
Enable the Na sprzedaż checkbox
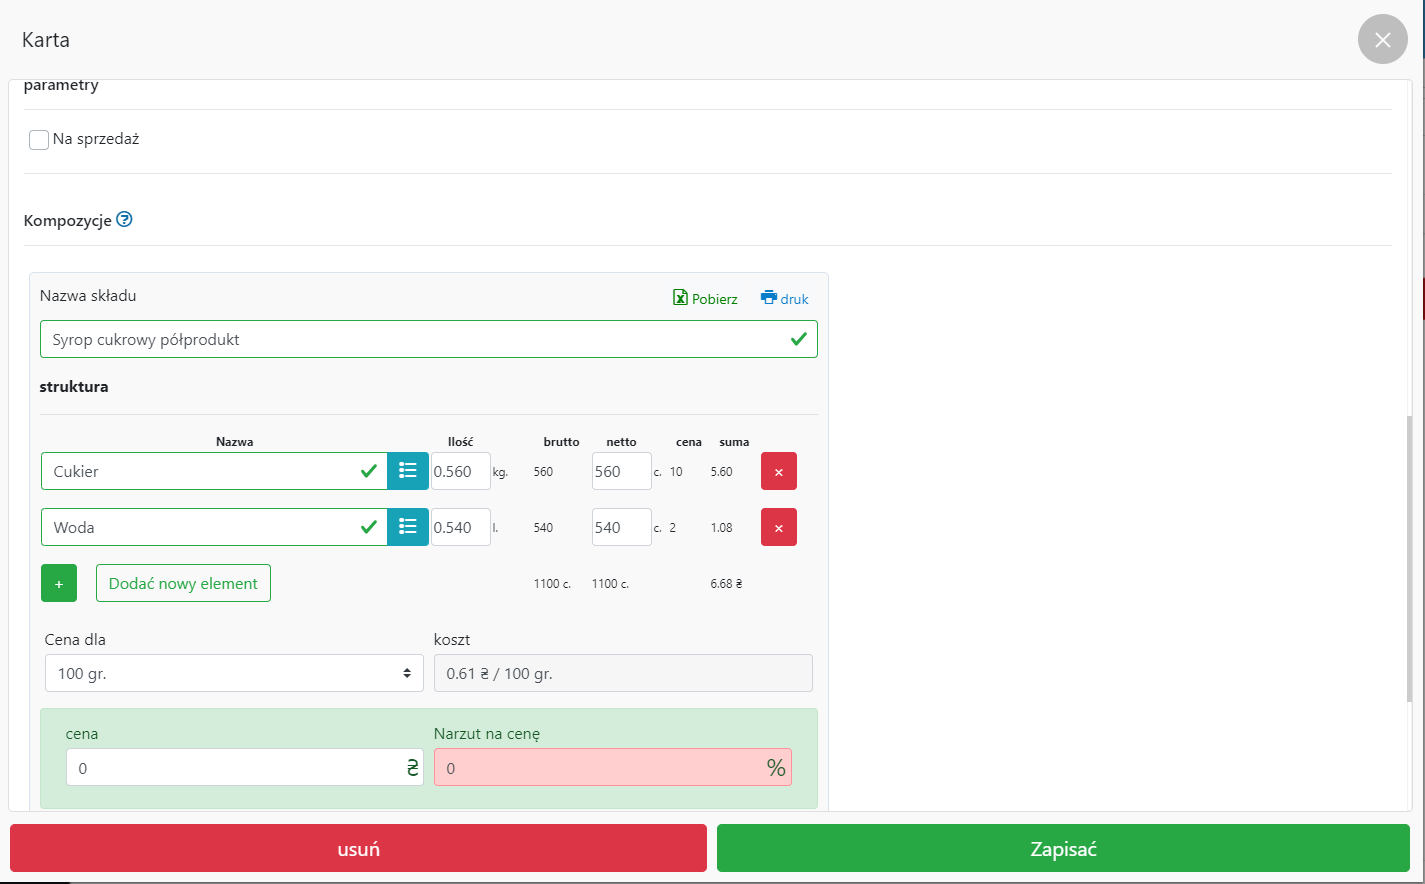coord(39,140)
